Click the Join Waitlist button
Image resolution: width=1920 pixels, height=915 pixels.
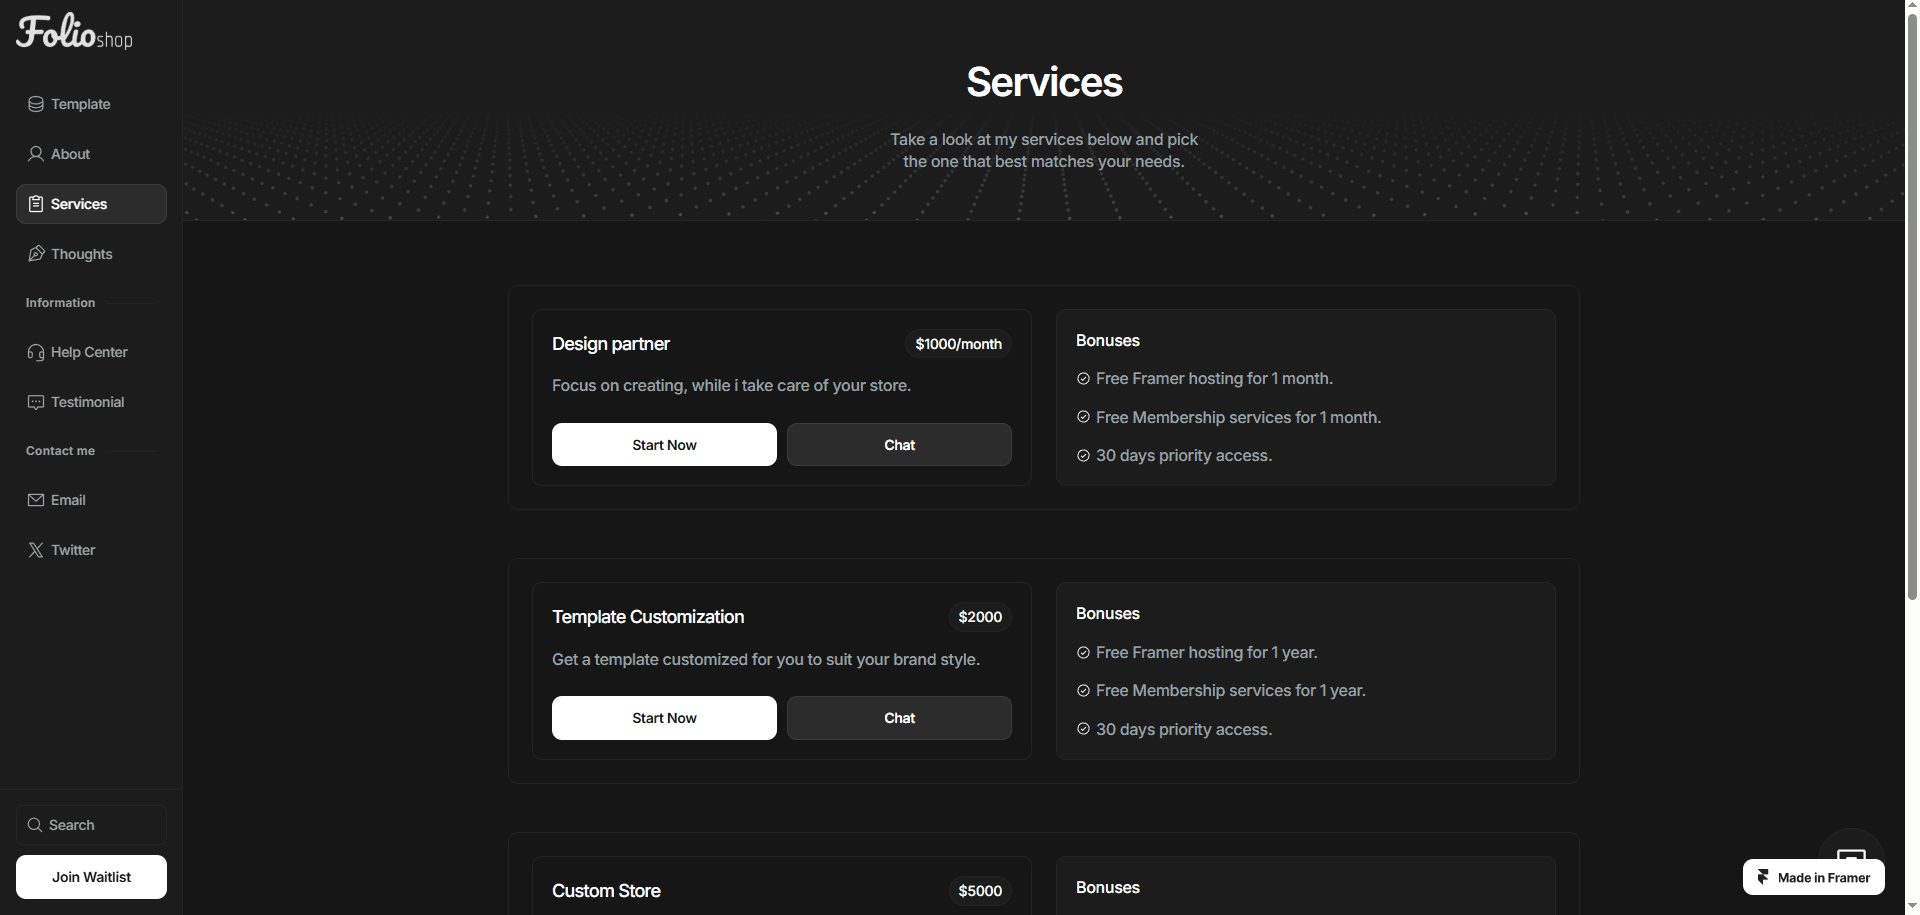coord(91,877)
